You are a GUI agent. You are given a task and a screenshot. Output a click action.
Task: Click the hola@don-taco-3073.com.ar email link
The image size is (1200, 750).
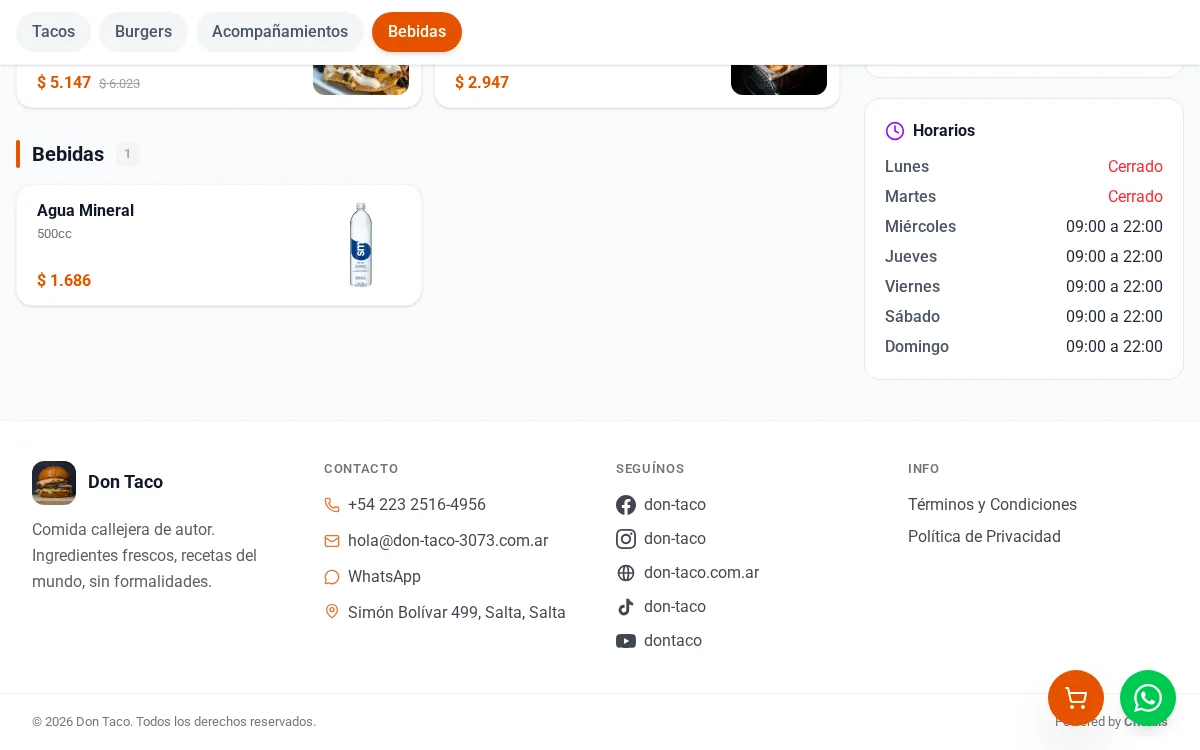pyautogui.click(x=448, y=541)
